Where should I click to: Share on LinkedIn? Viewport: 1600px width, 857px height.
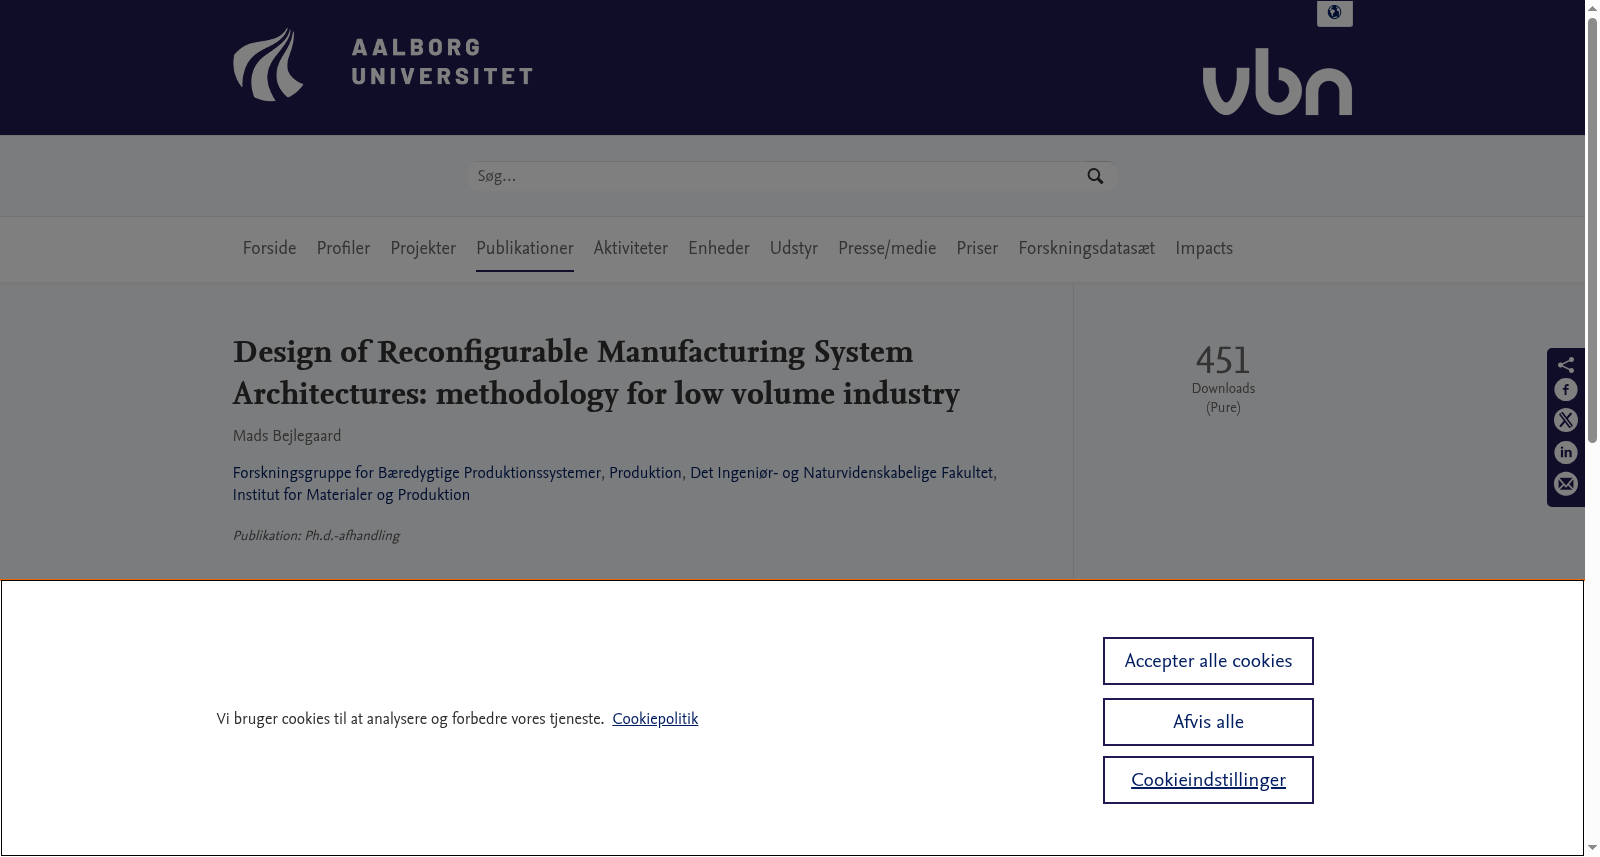[x=1566, y=453]
